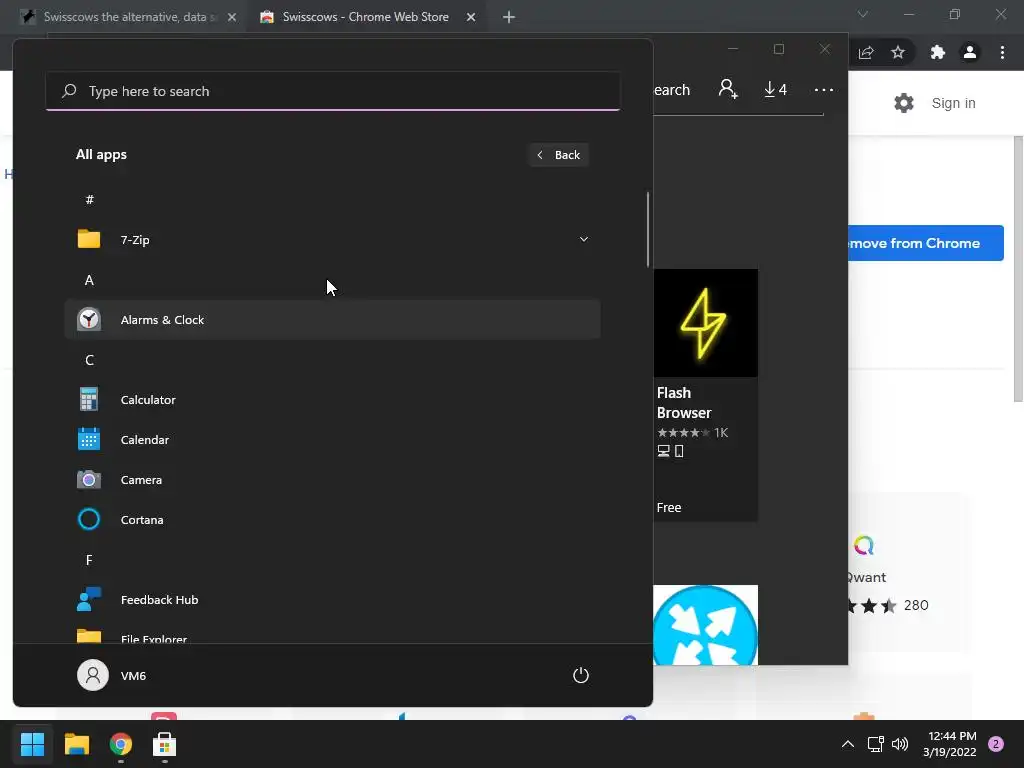
Task: Open Microsoft Store downloads indicator
Action: [775, 89]
